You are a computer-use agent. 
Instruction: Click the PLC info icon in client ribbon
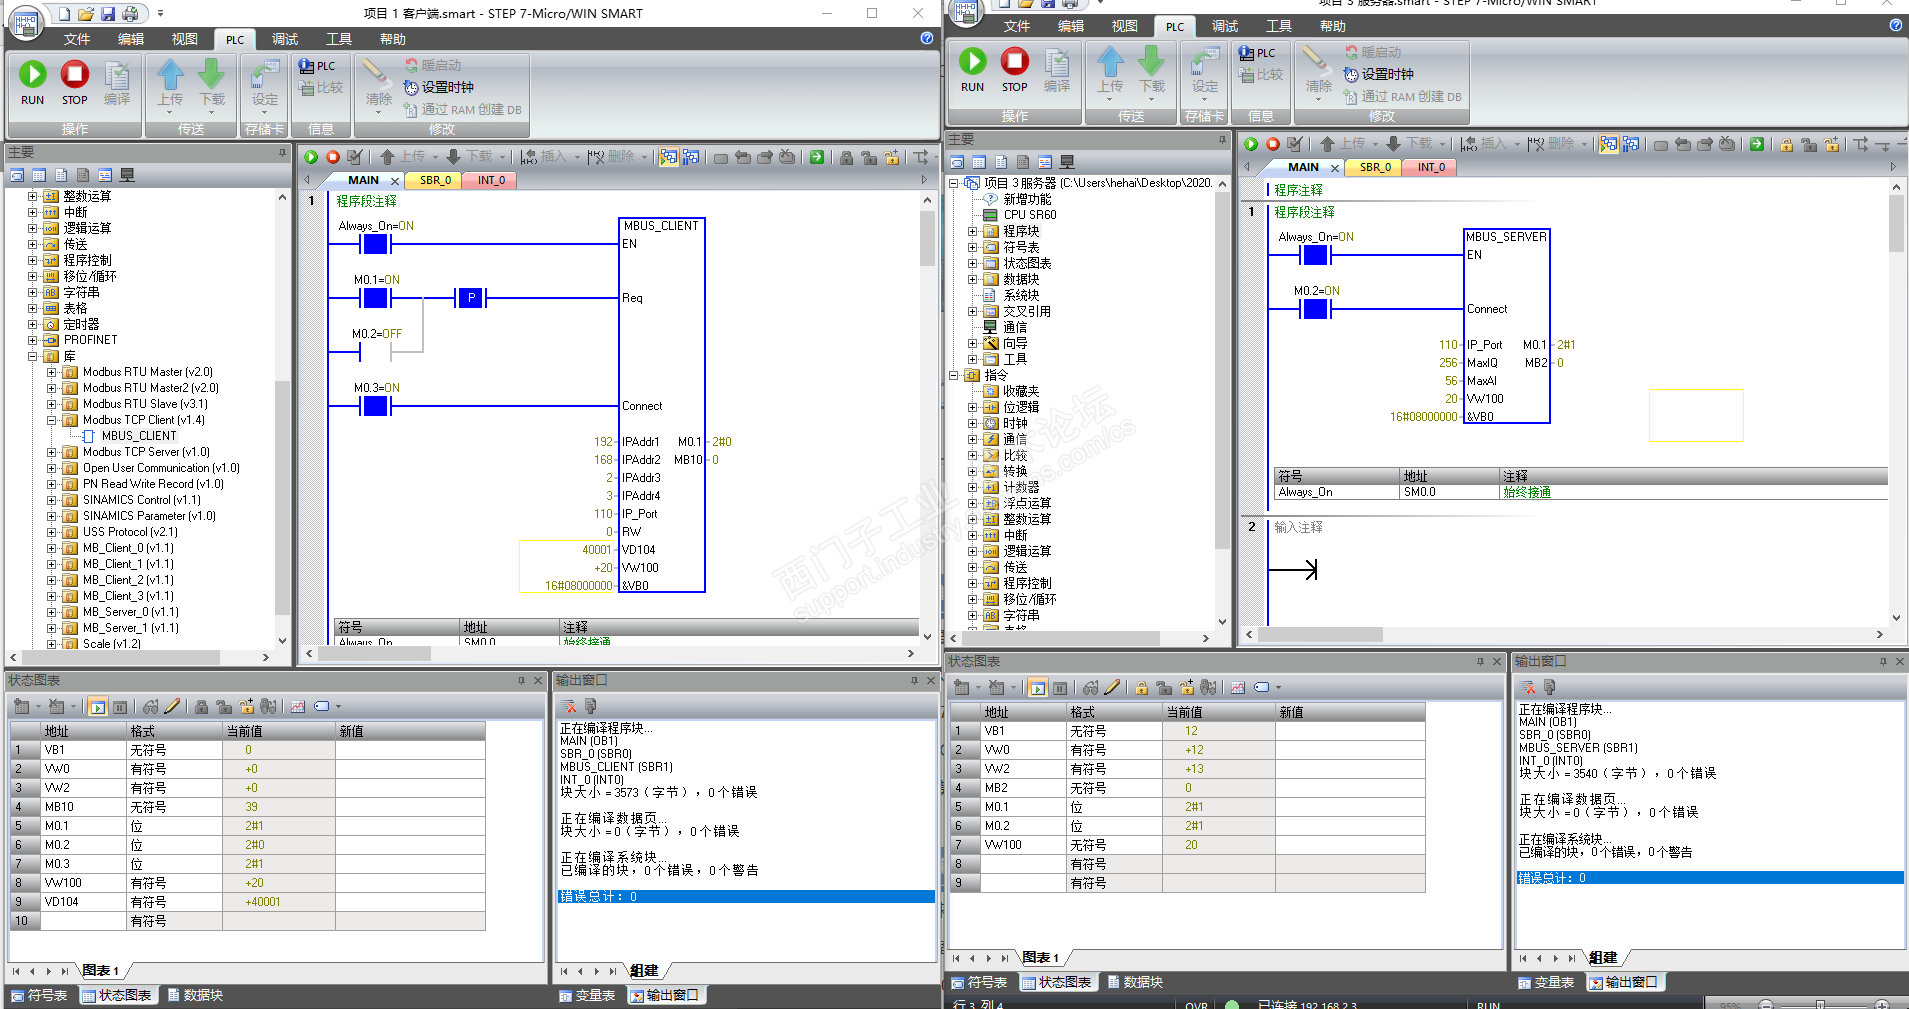317,66
